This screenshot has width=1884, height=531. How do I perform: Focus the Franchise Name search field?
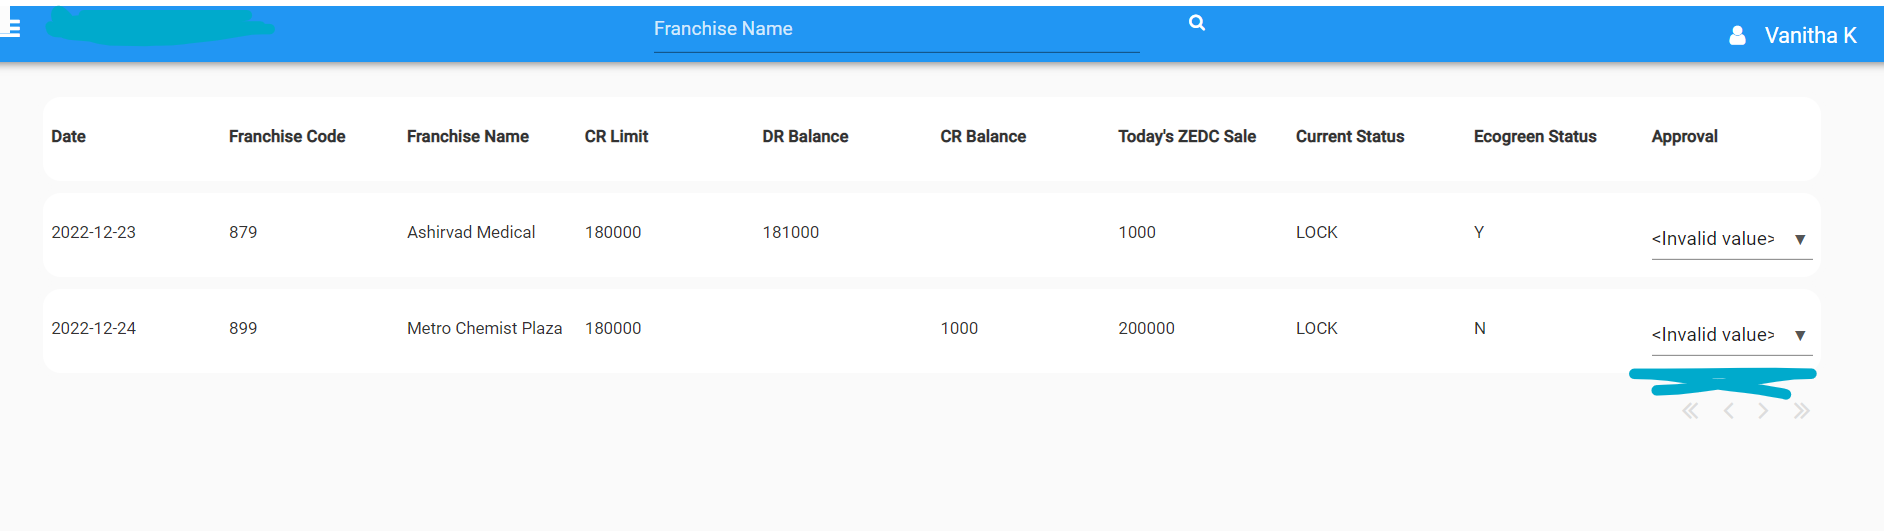tap(895, 30)
